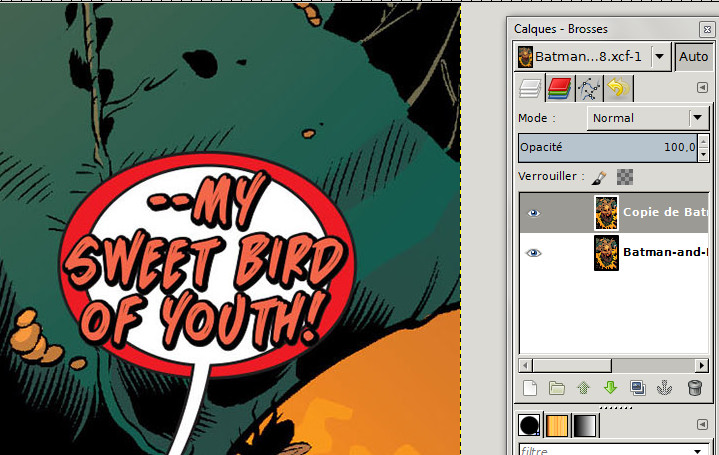Open the Paths tab

pos(589,88)
